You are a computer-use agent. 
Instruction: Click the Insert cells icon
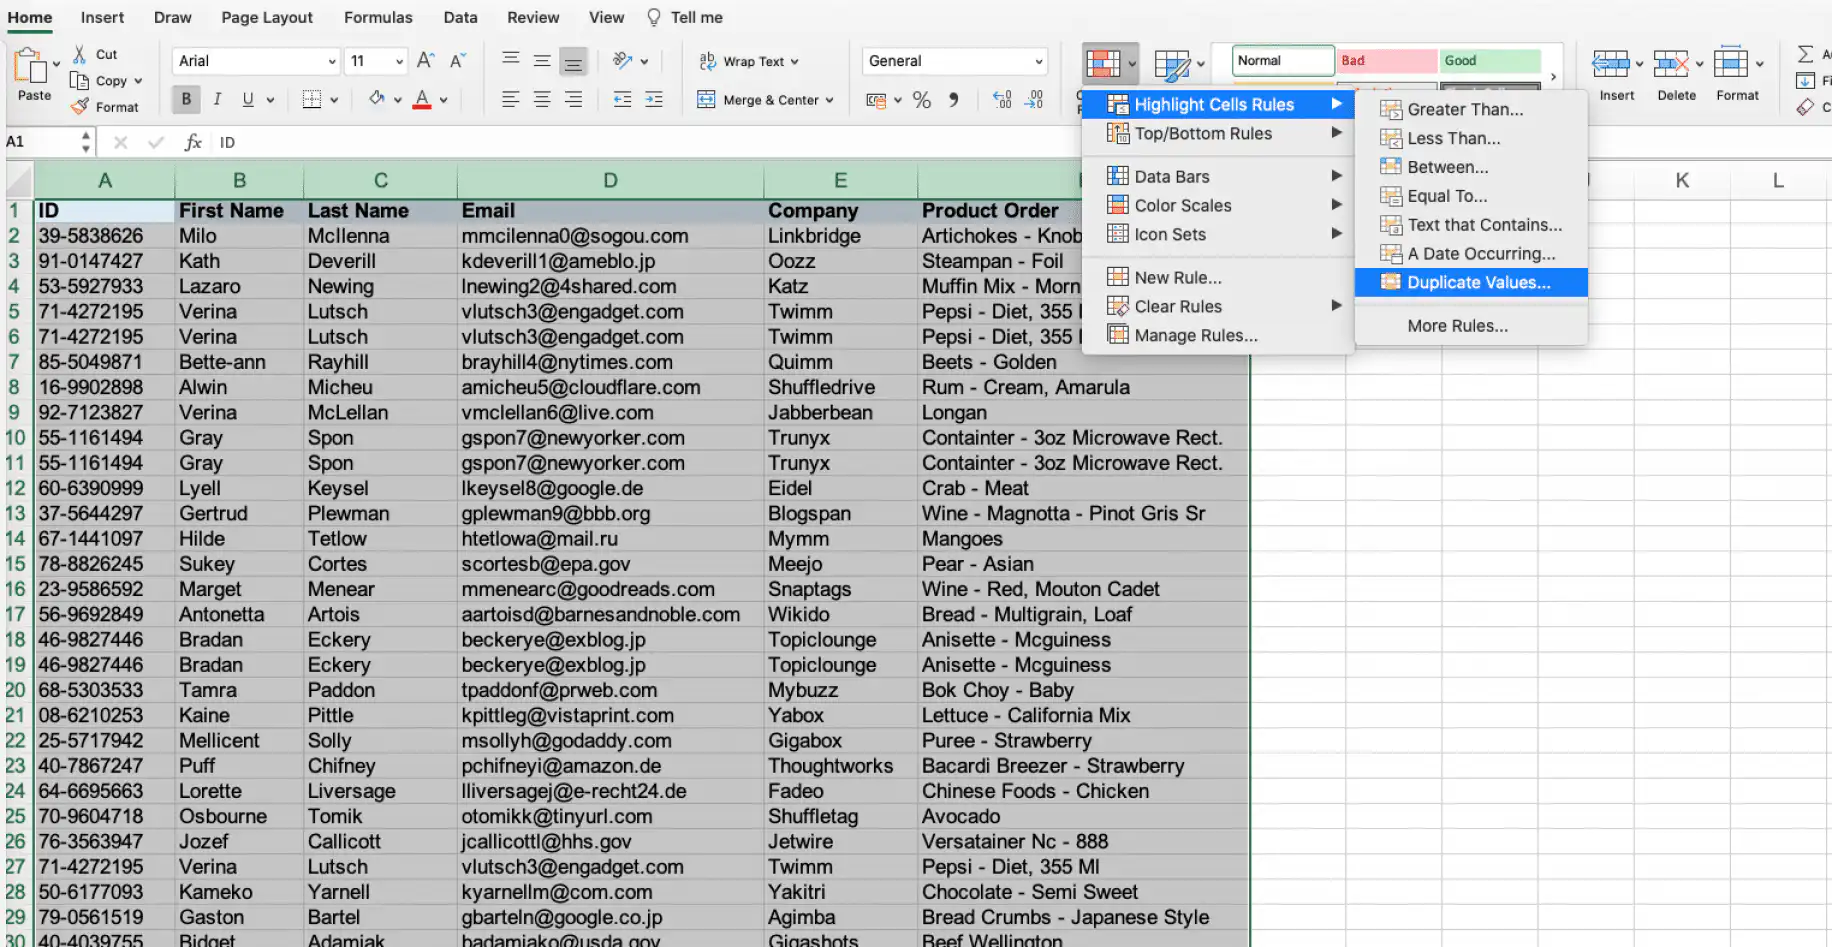(1610, 64)
